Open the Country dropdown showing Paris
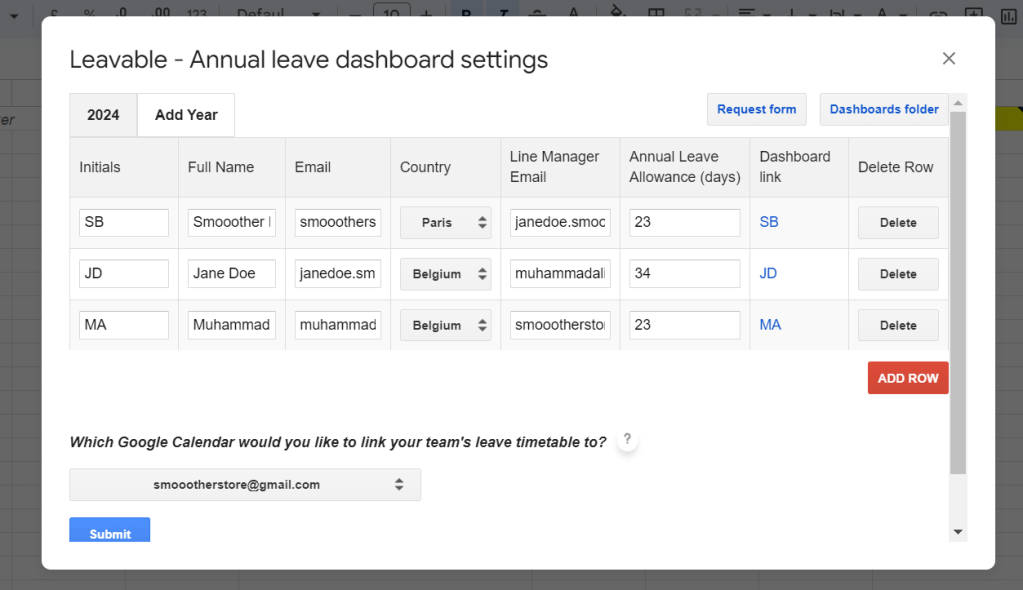The image size is (1023, 590). 445,223
